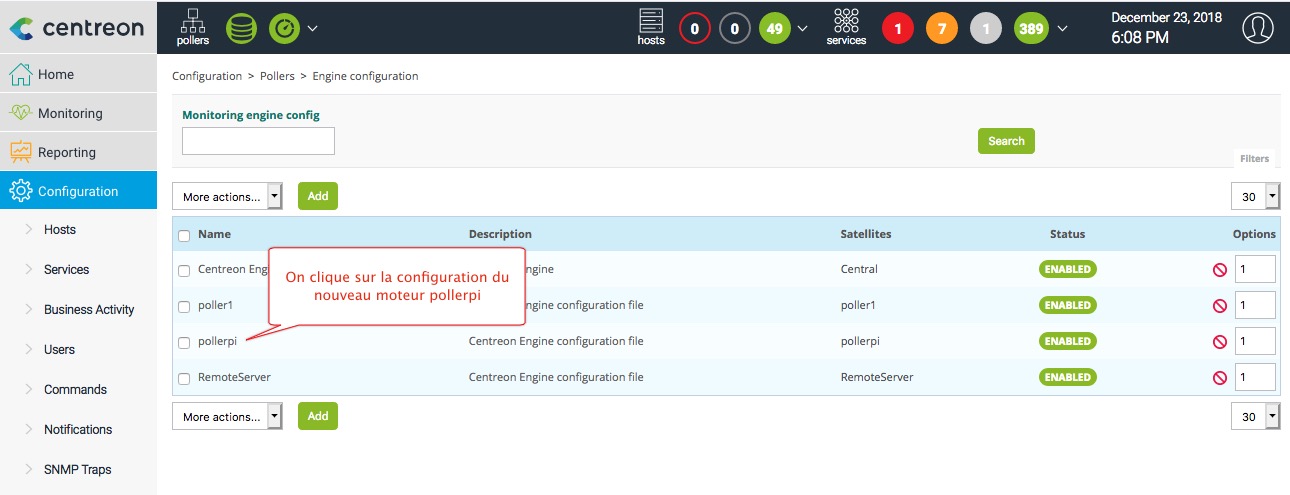The width and height of the screenshot is (1290, 495).
Task: Click the green up hosts counter showing 49
Action: pos(773,29)
